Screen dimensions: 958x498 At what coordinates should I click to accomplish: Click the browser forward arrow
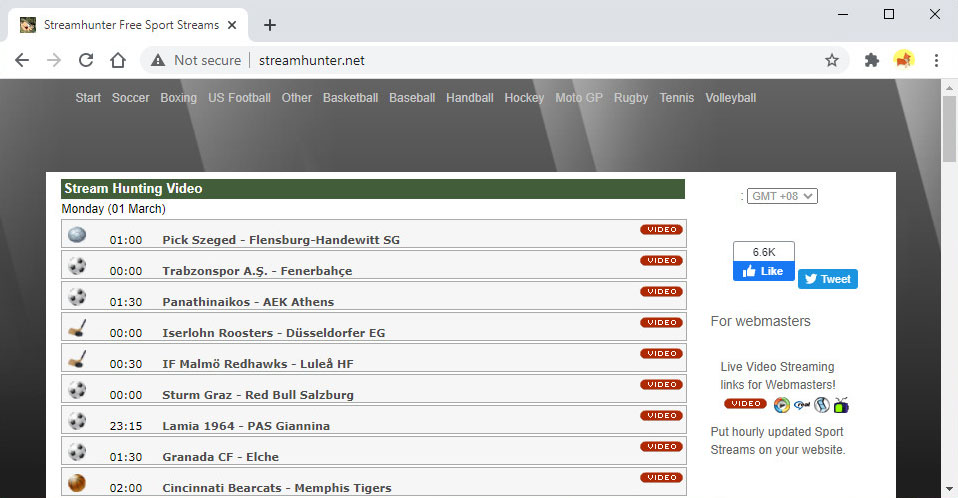click(54, 60)
